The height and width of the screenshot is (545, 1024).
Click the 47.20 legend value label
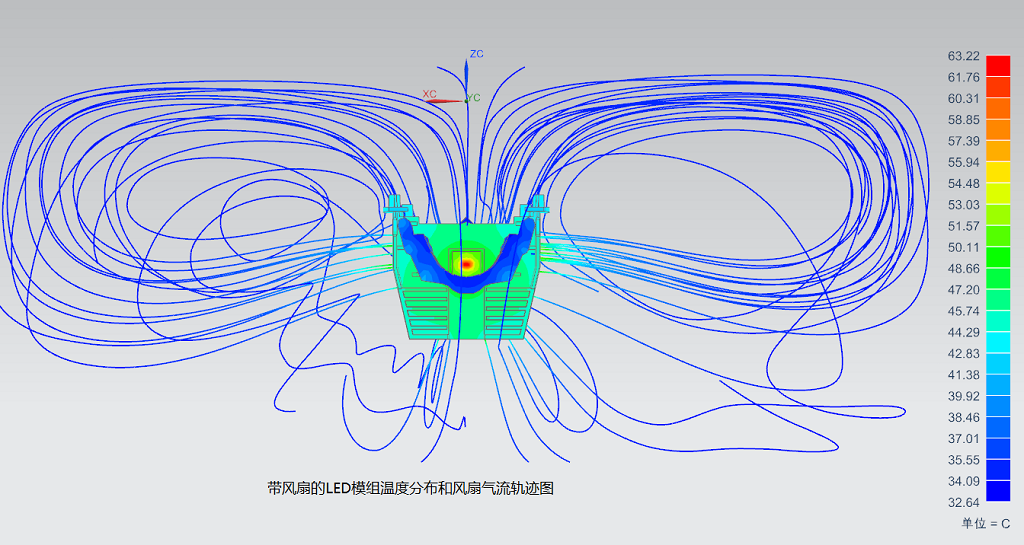[x=963, y=290]
